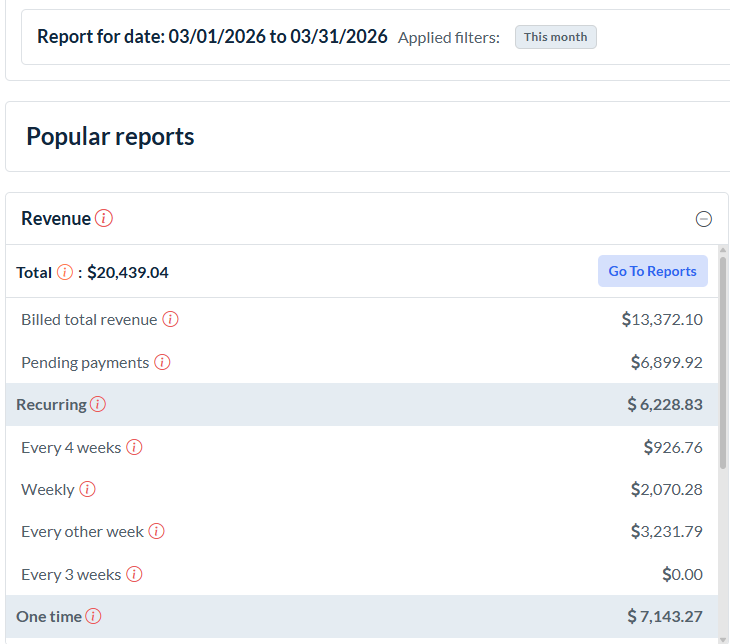Screen dimensions: 730x644
Task: Click the Recurring amount $ 6,228.83
Action: 665,404
